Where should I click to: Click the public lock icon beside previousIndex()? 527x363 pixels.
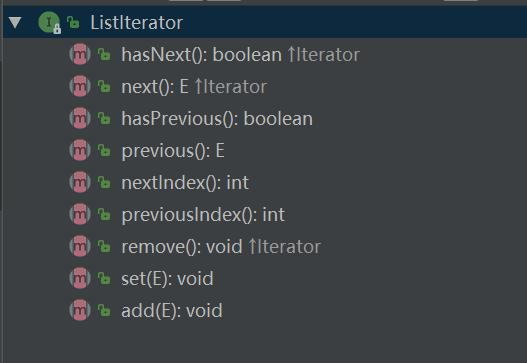[104, 214]
